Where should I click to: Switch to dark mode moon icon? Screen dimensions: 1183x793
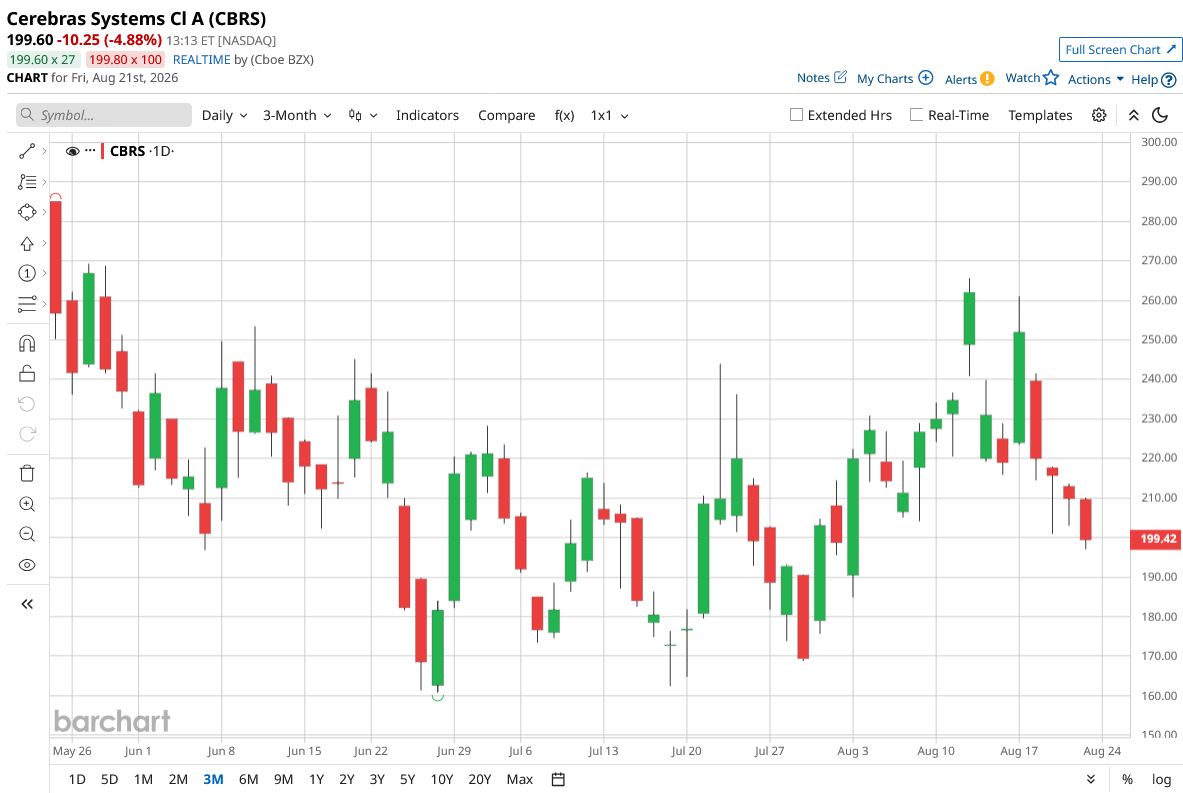1160,115
